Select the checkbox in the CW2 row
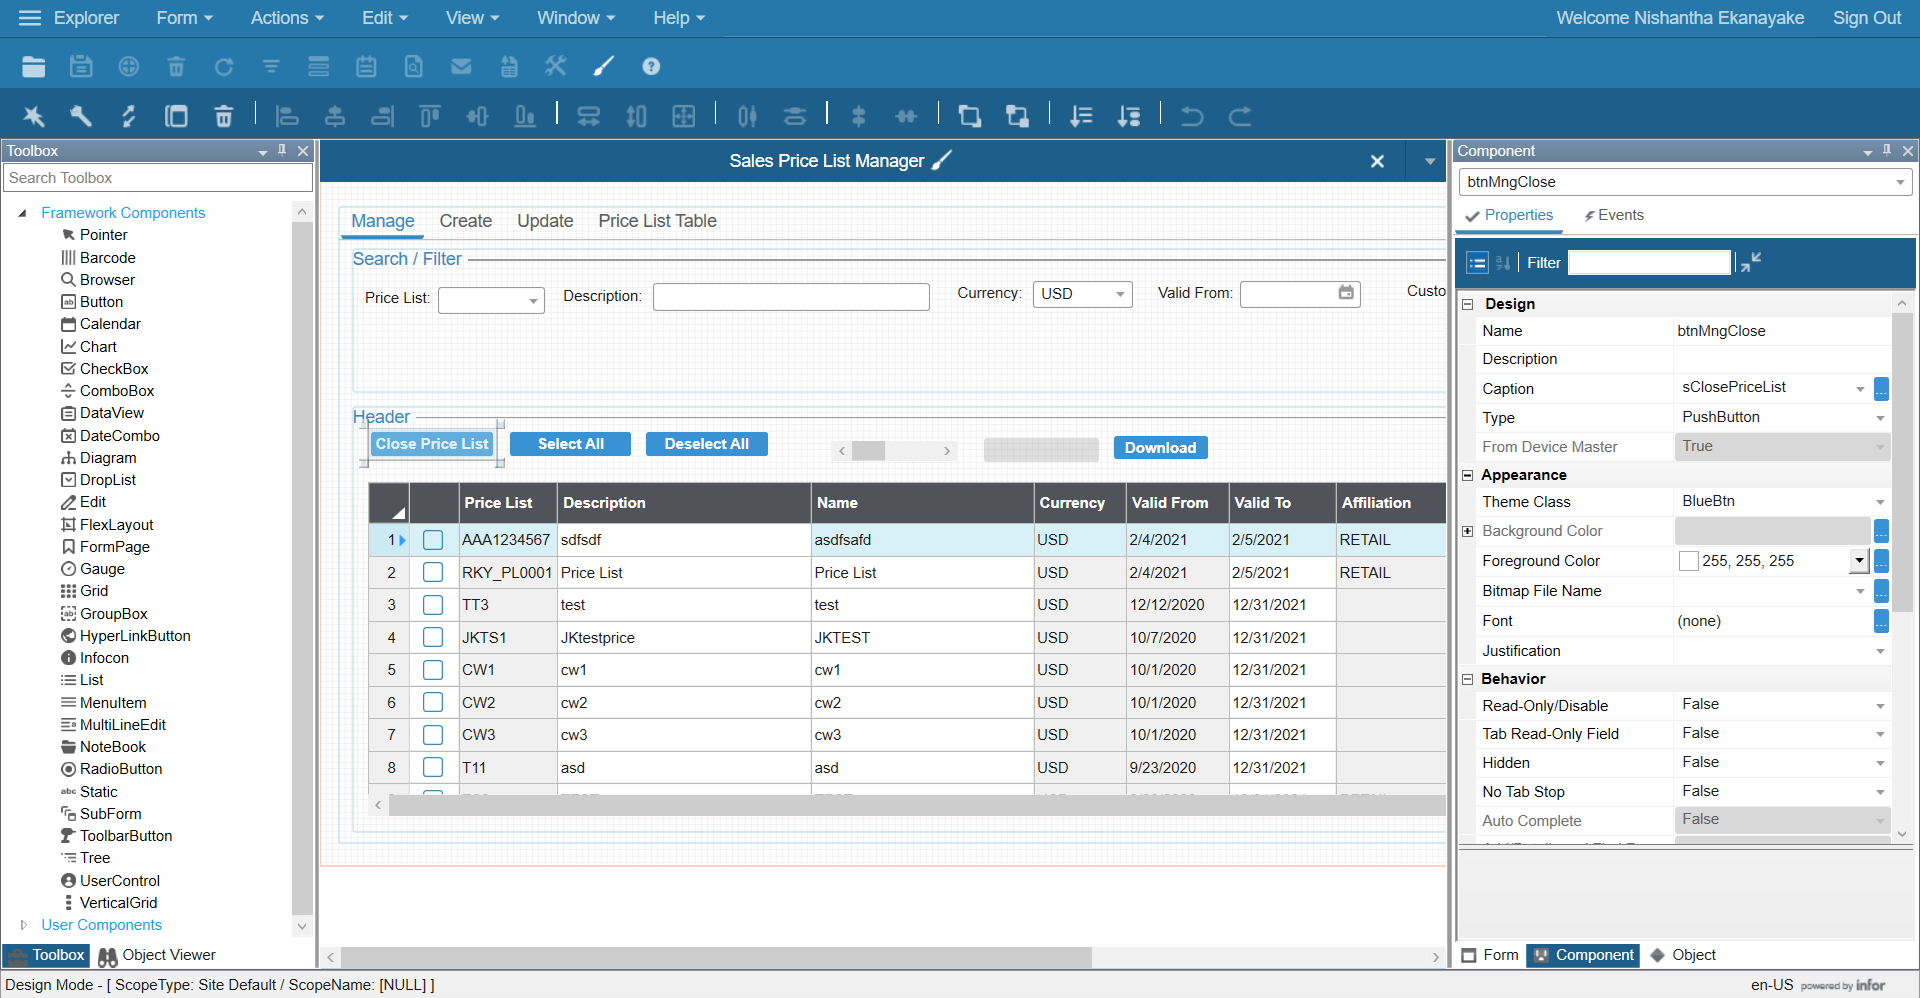This screenshot has width=1920, height=998. [433, 703]
